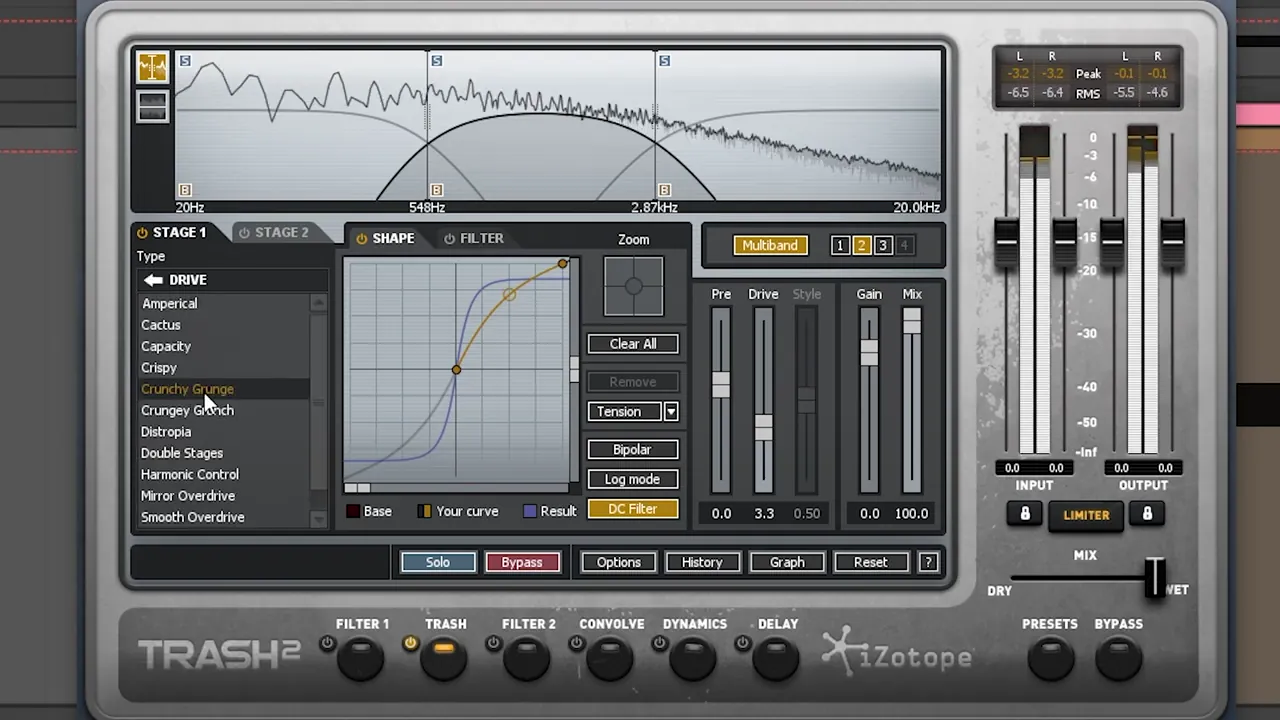This screenshot has height=720, width=1280.
Task: Solo the band at 548Hz top S
Action: coord(436,61)
